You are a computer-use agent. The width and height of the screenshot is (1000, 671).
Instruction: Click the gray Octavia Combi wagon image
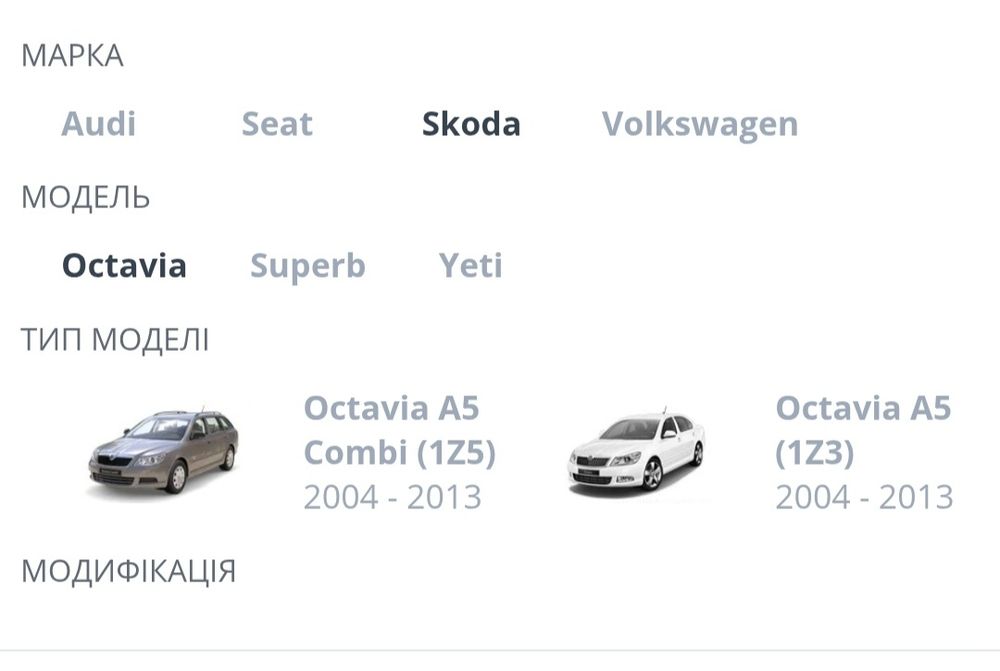click(x=162, y=452)
